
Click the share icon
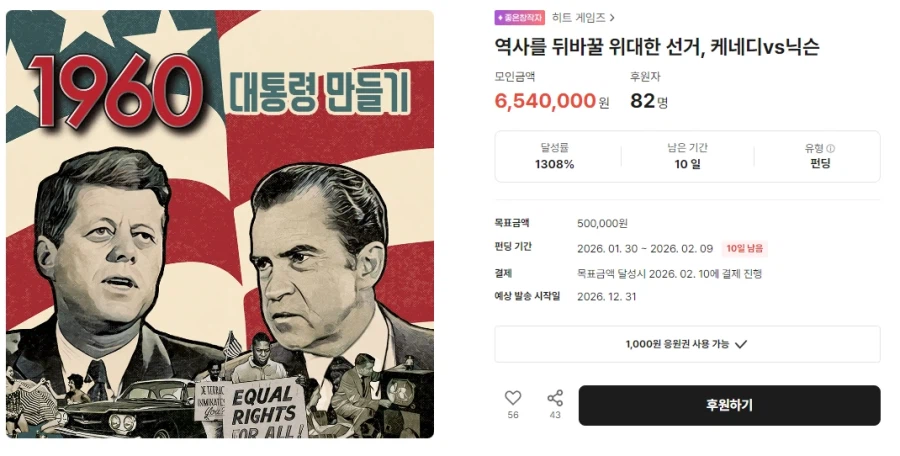[x=555, y=398]
